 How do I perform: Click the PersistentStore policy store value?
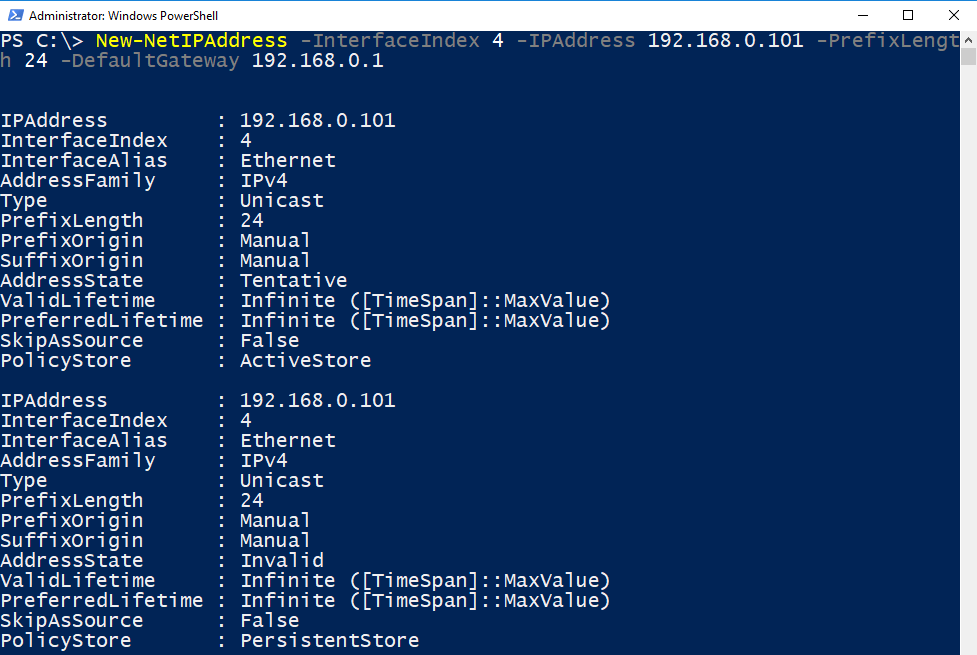(x=329, y=641)
